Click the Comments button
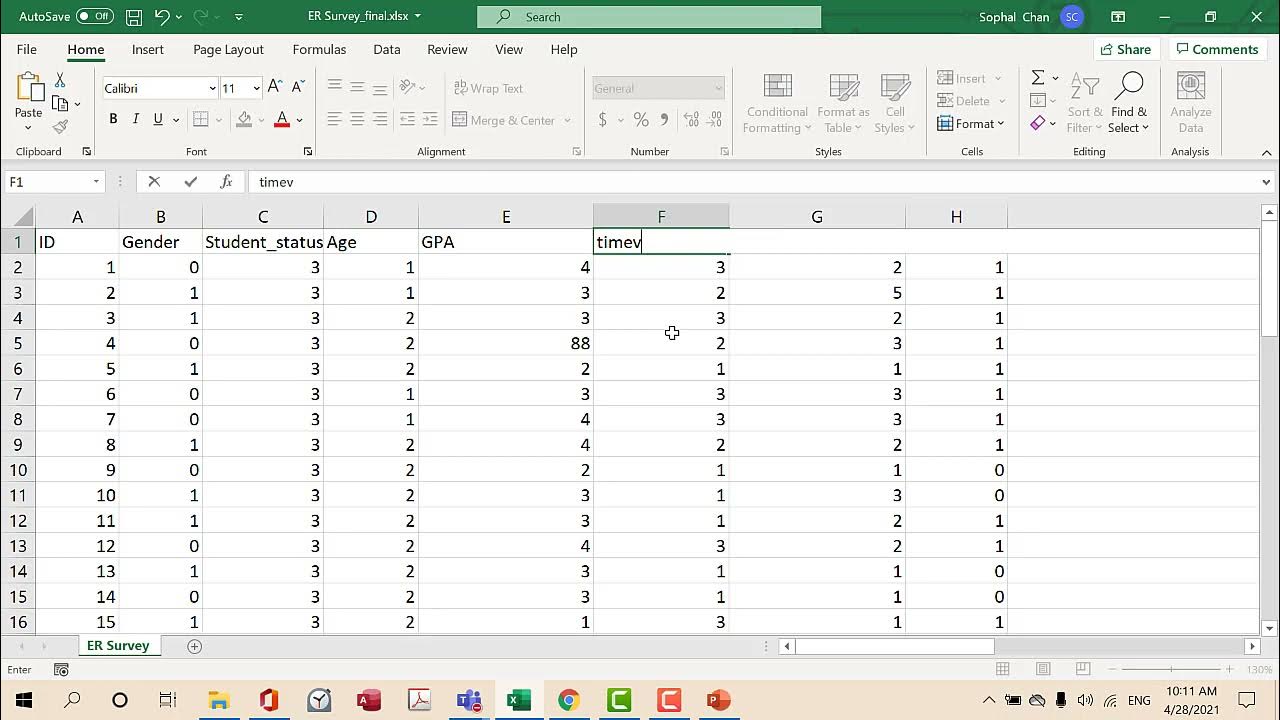1280x720 pixels. [1216, 49]
